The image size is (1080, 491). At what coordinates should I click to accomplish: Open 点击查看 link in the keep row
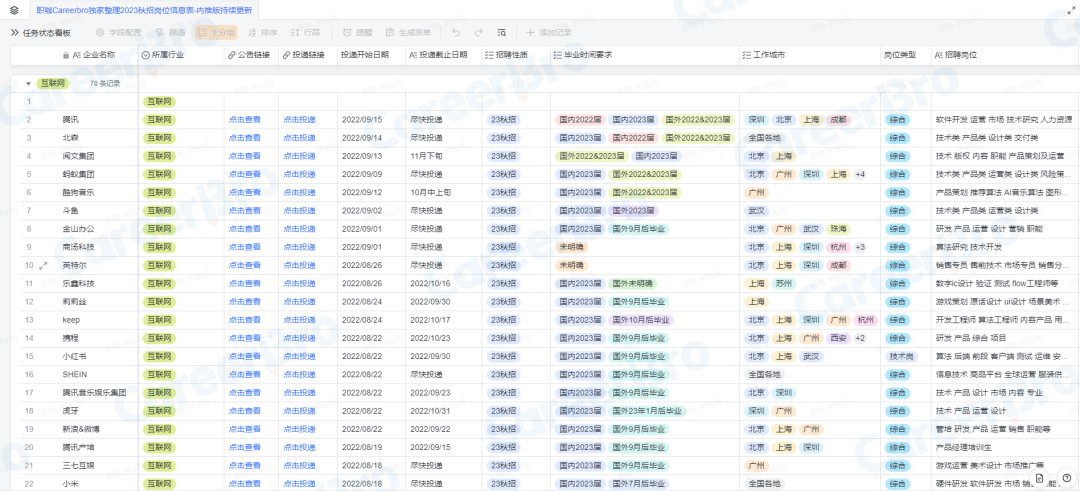(245, 320)
